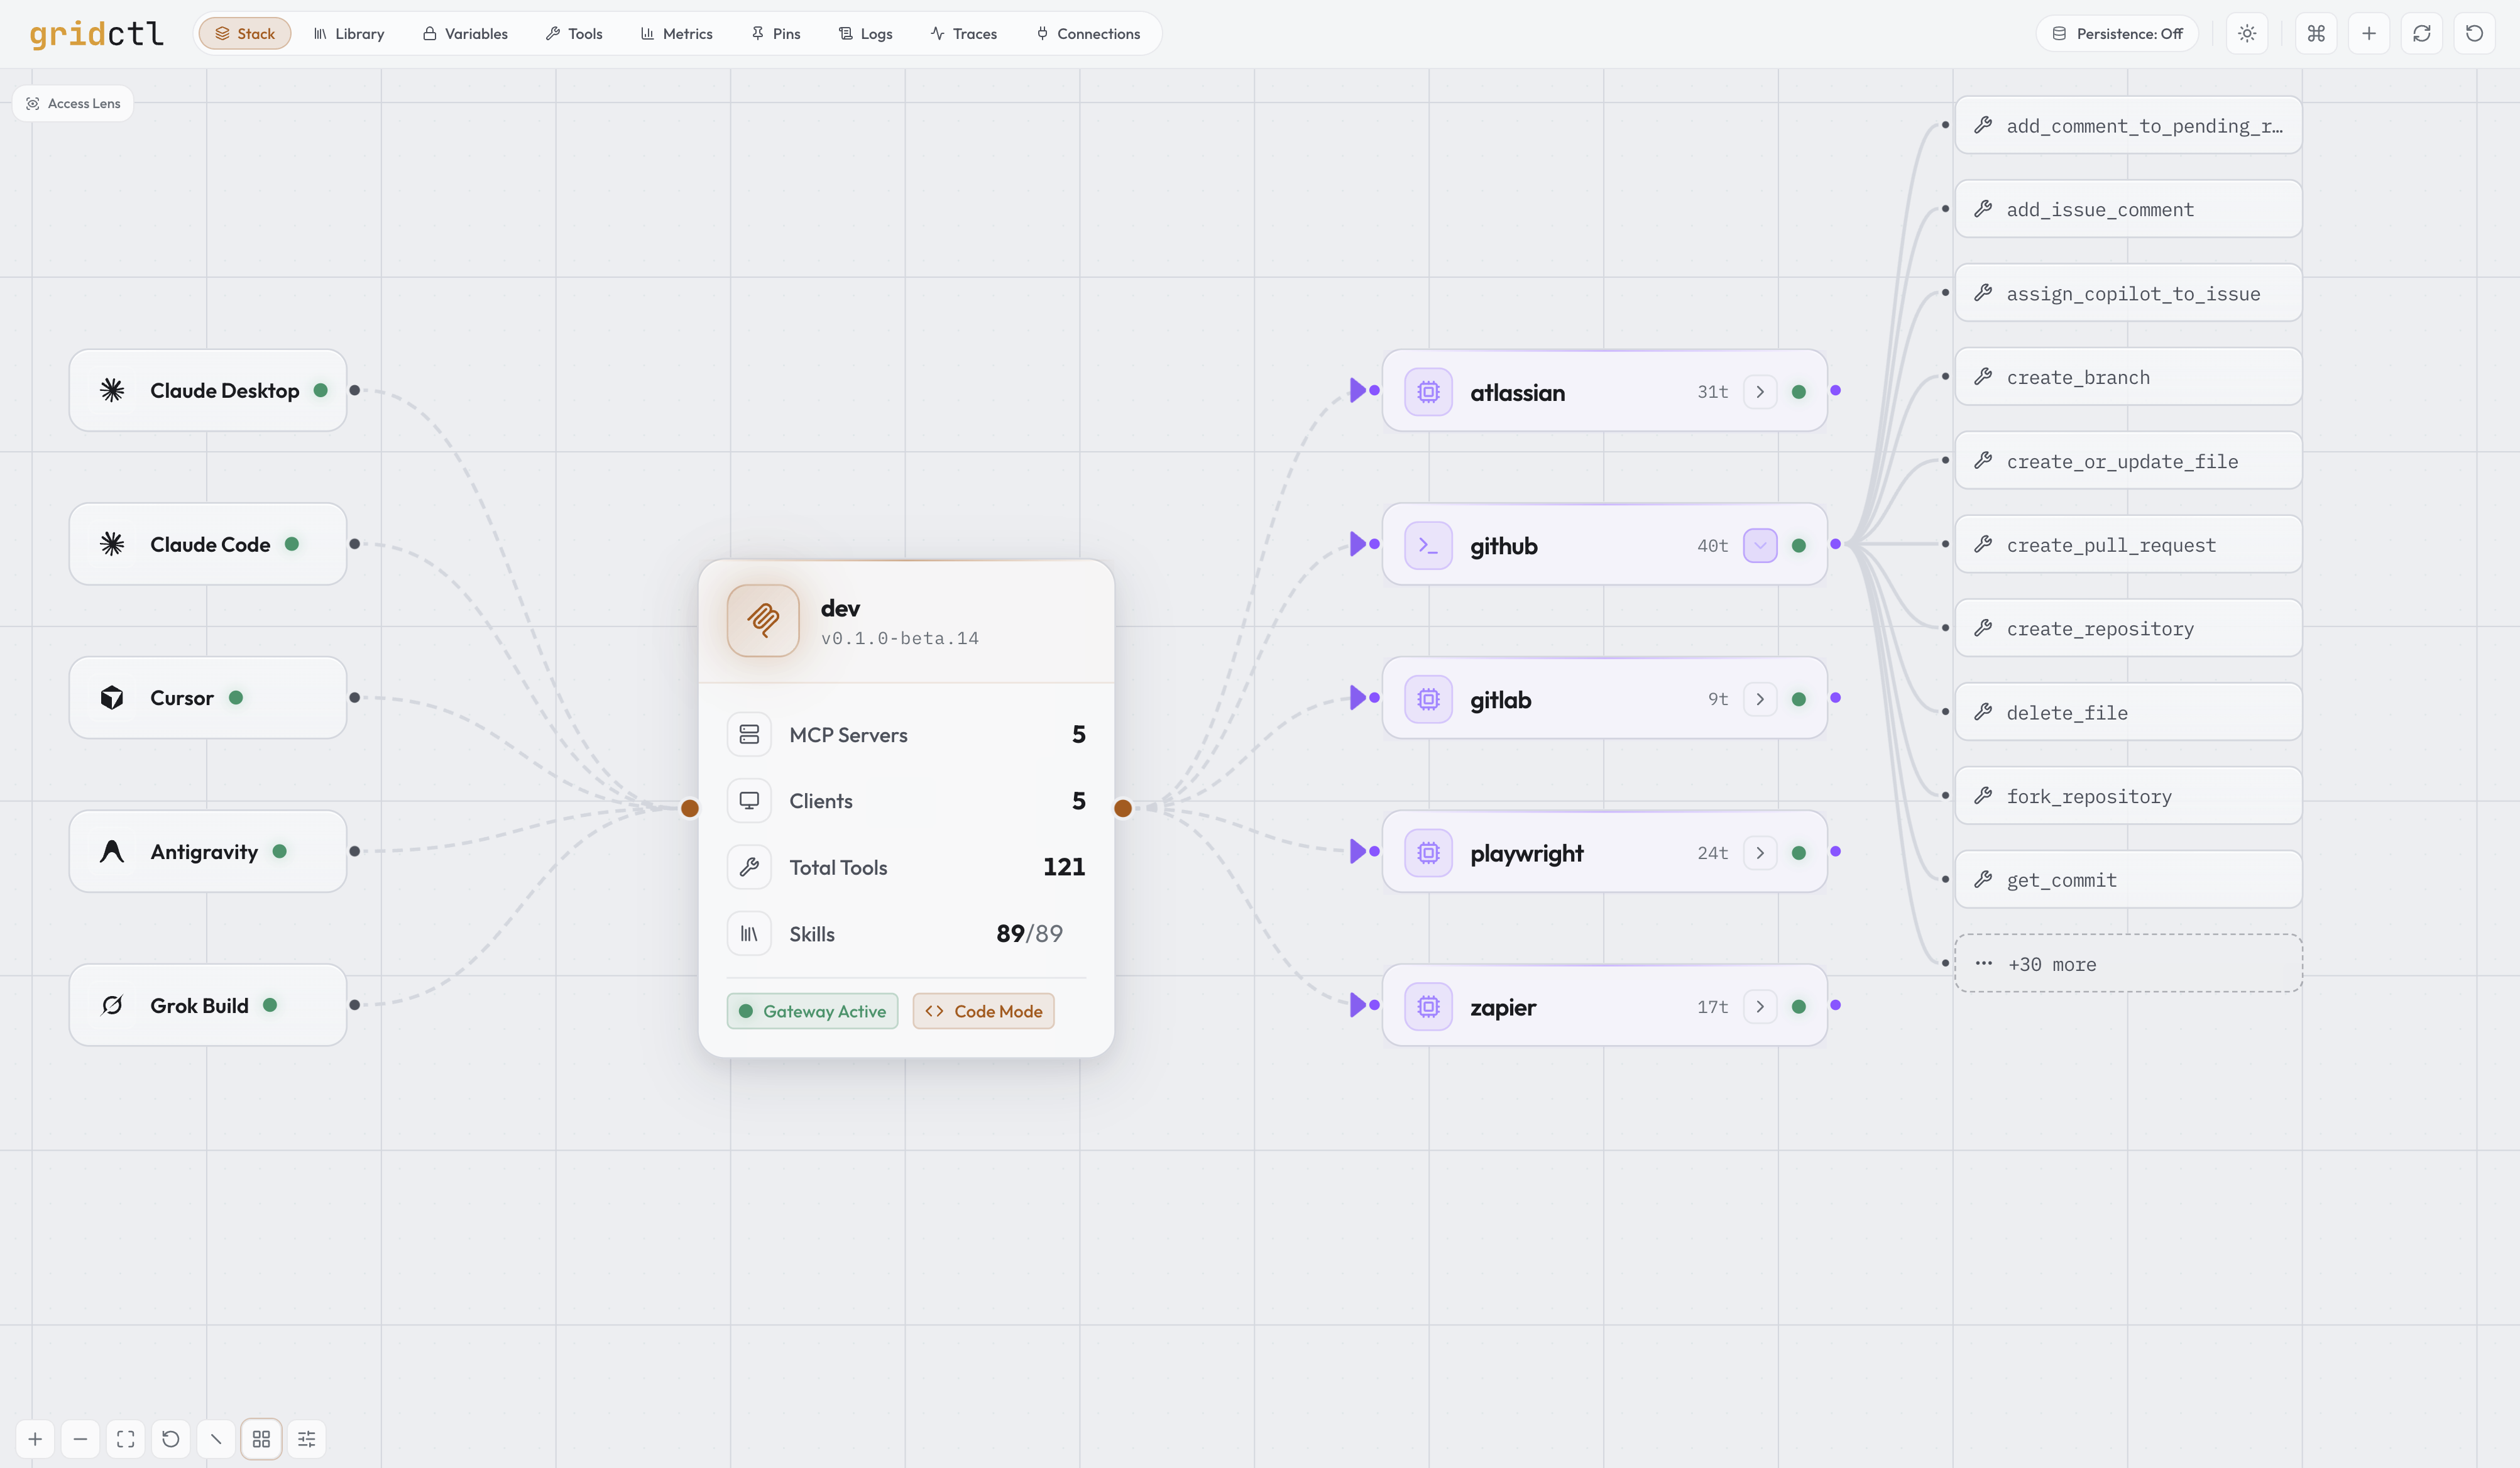This screenshot has height=1468, width=2520.
Task: Open the Library tab
Action: click(349, 34)
